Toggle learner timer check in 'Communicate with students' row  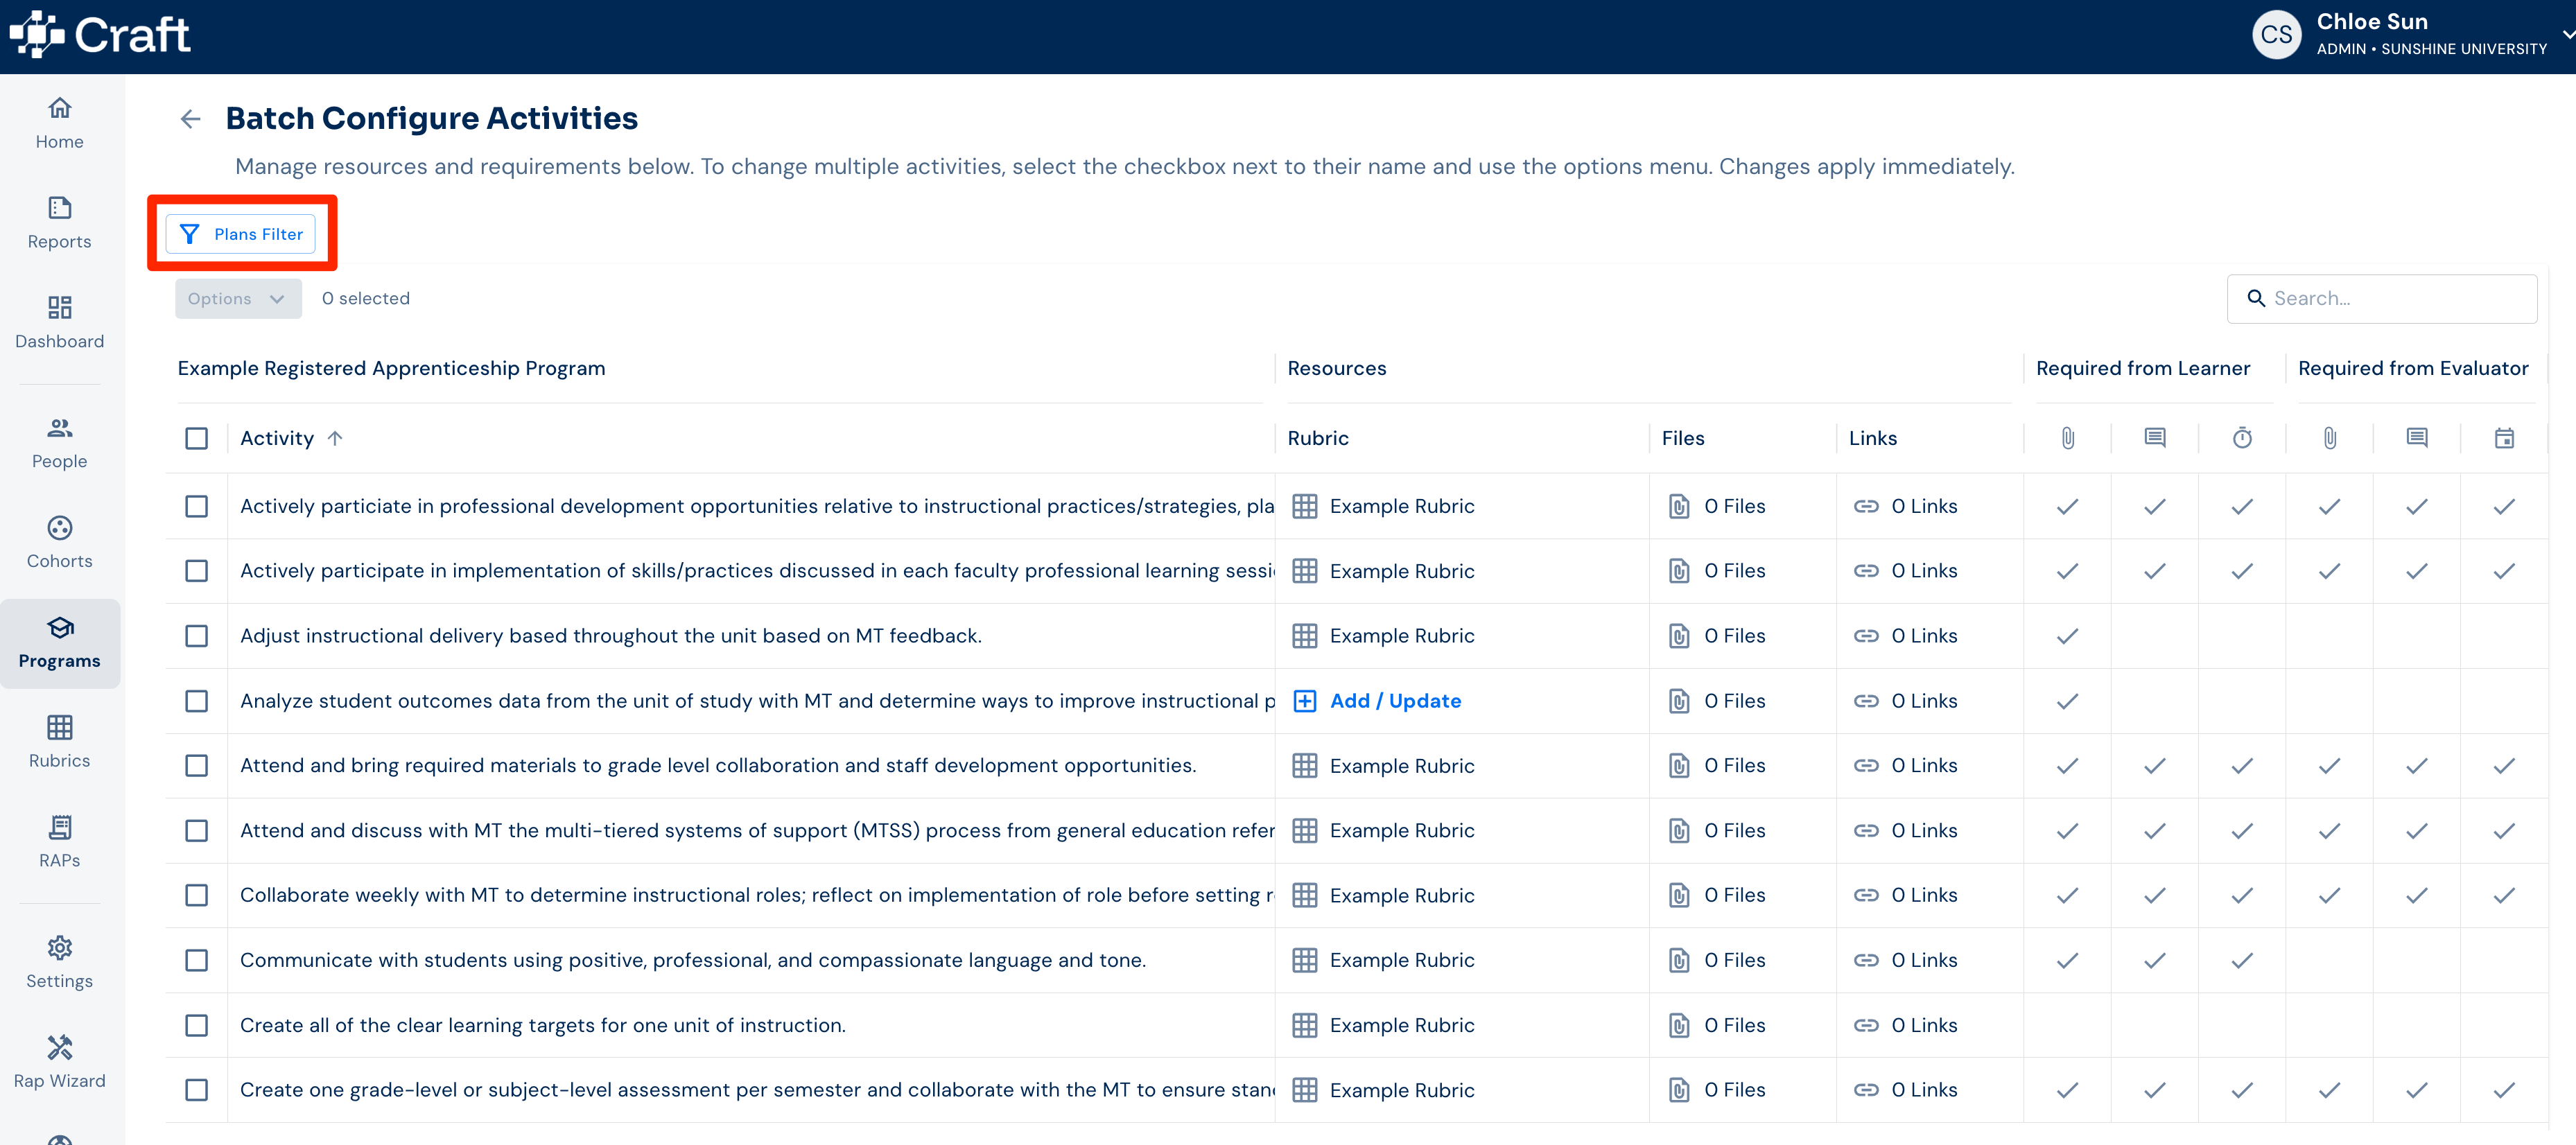pyautogui.click(x=2242, y=960)
